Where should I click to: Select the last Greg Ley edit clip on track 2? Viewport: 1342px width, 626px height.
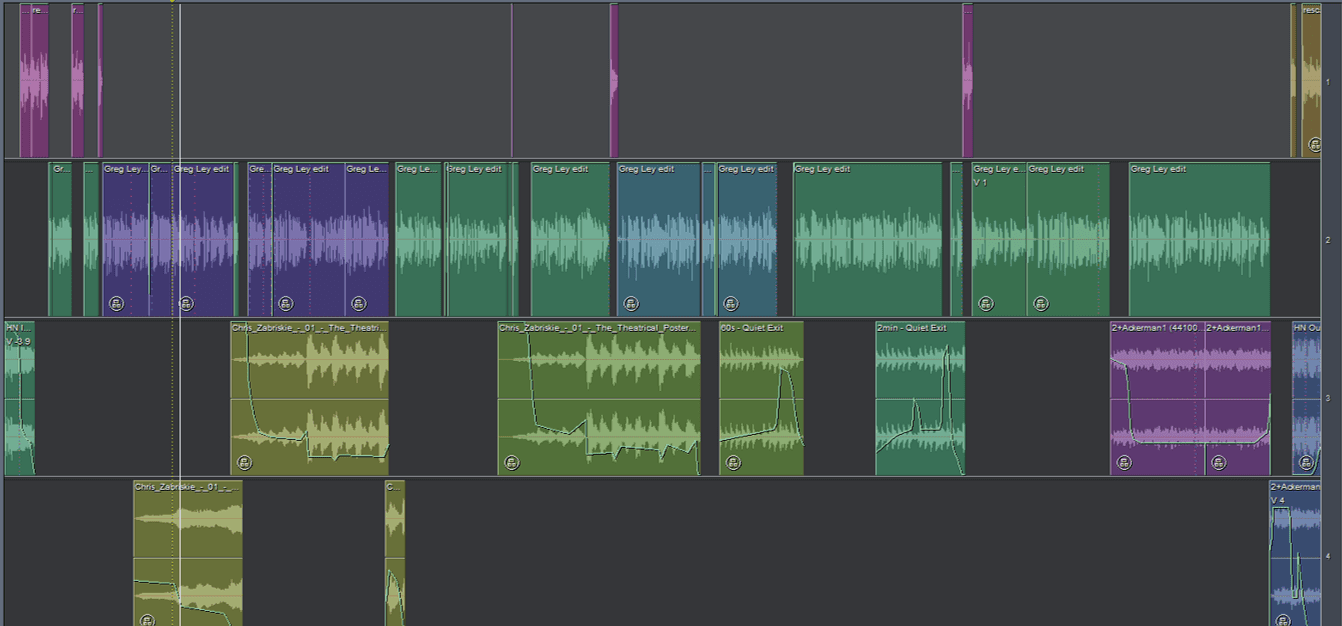click(1198, 240)
